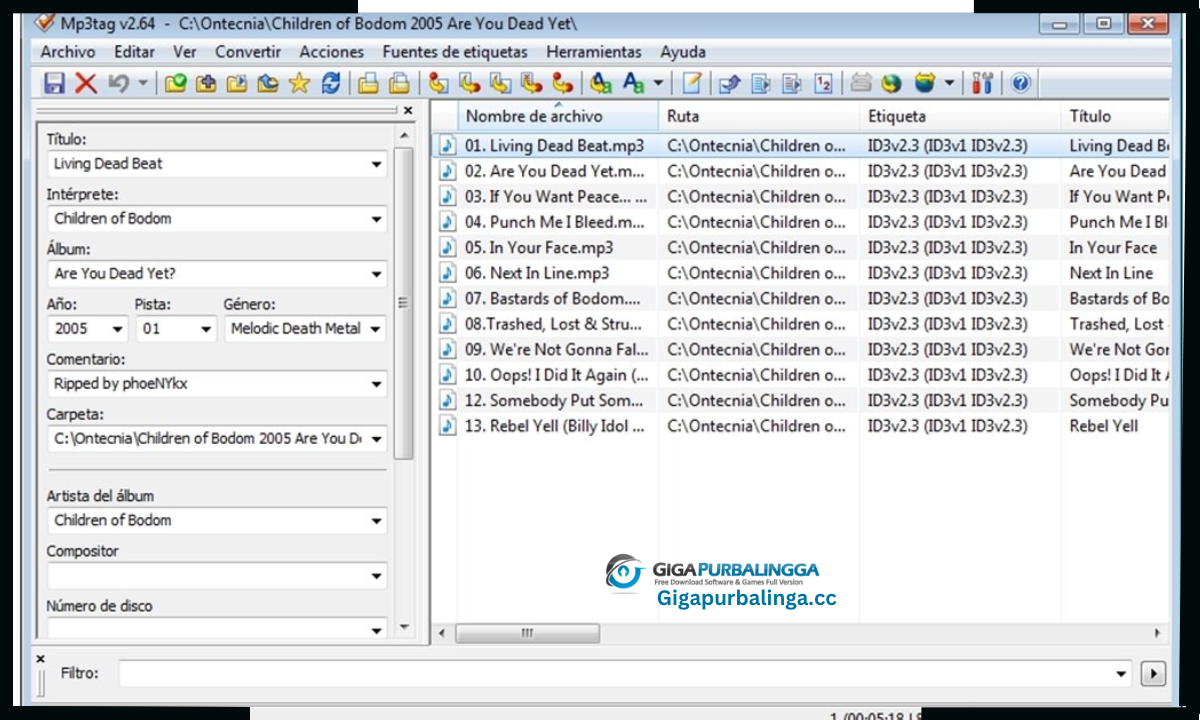Sort by Nombre de archivo column header

(558, 116)
